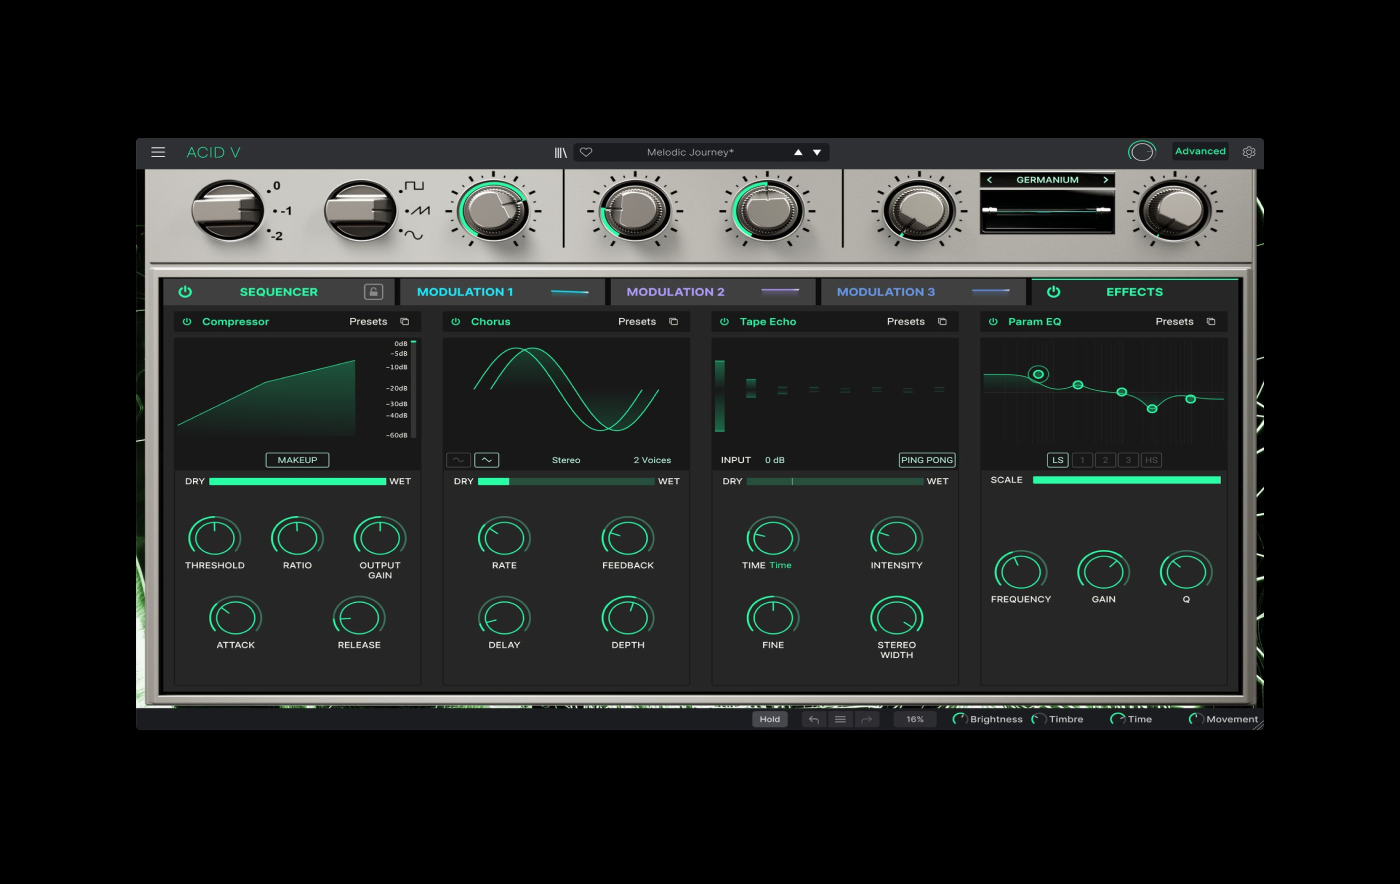
Task: Adjust Compressor DRY/WET slider
Action: point(297,481)
